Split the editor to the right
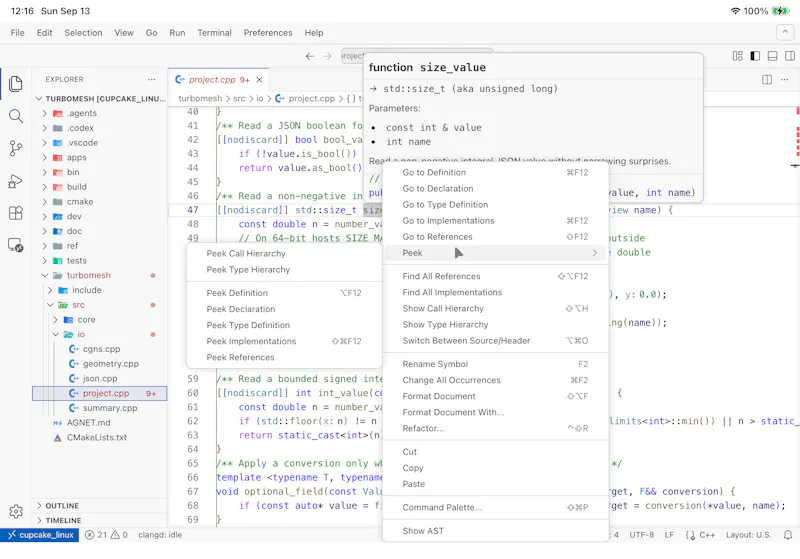Screen dimensions: 800x559 click(x=767, y=80)
